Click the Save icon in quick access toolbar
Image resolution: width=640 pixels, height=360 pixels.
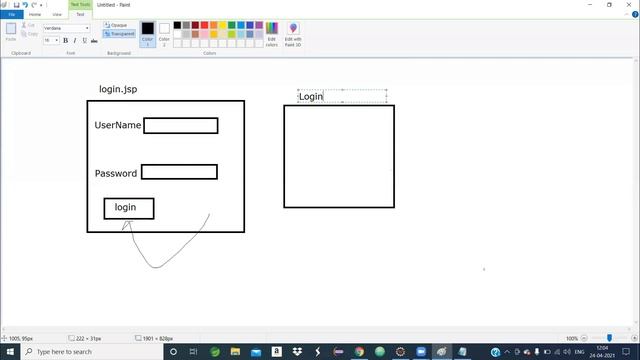[16, 5]
